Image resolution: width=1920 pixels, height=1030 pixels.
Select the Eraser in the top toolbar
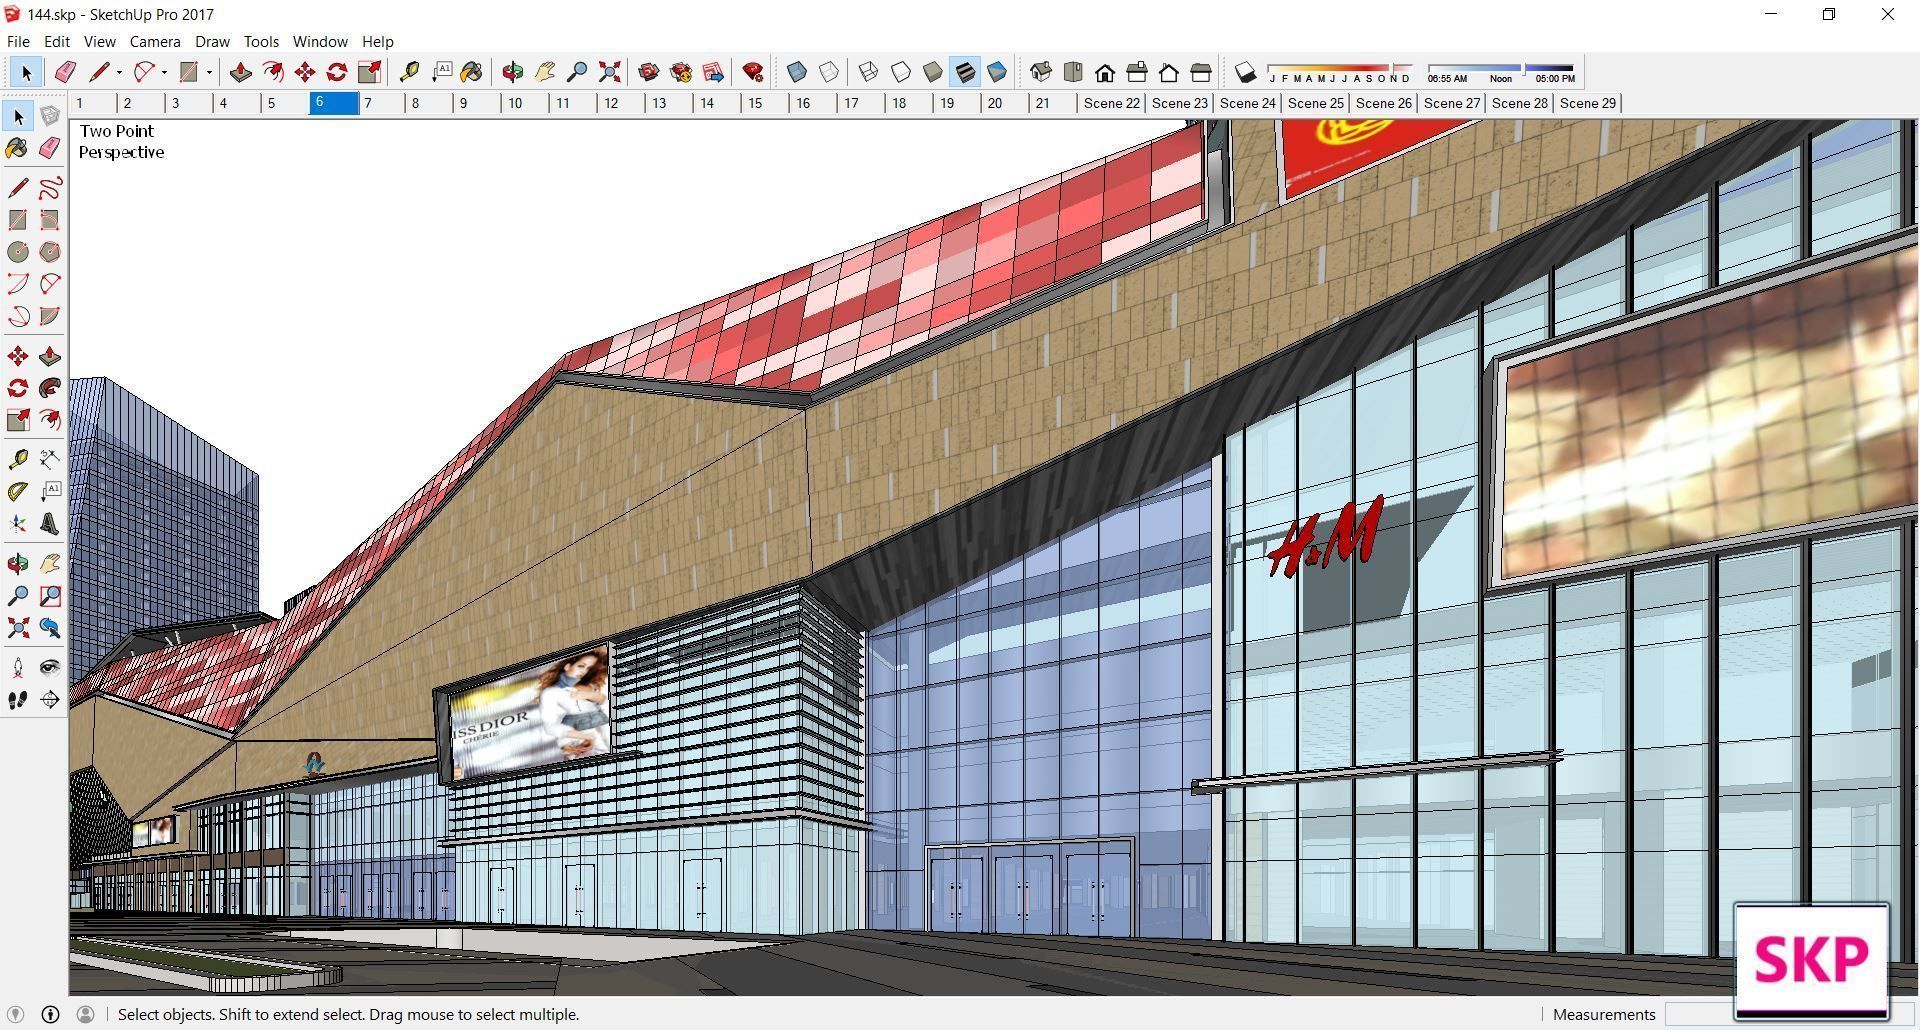click(65, 72)
